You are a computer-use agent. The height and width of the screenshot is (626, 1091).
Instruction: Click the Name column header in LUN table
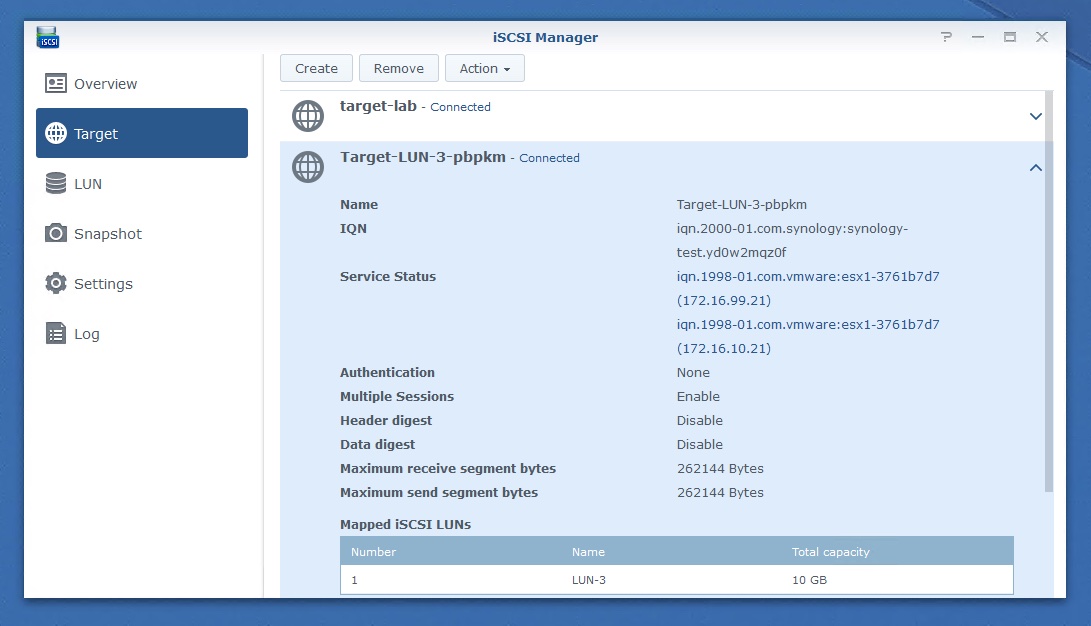[588, 552]
